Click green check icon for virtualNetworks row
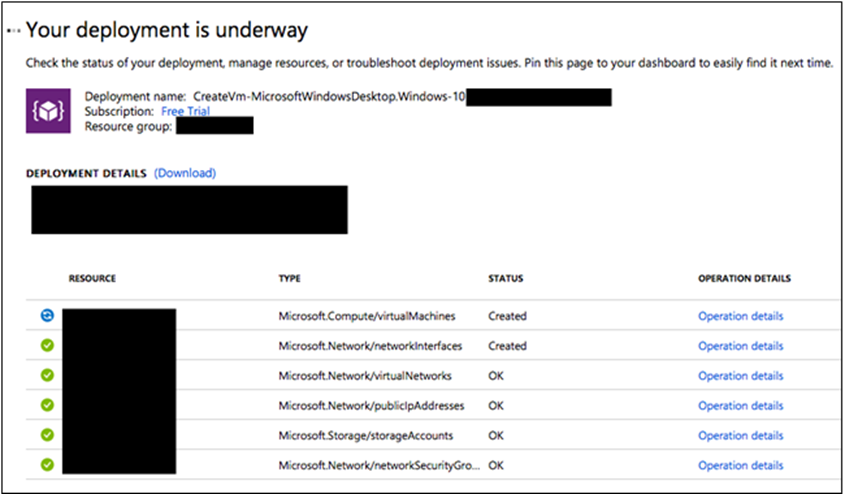Viewport: 845px width, 494px height. [x=47, y=375]
